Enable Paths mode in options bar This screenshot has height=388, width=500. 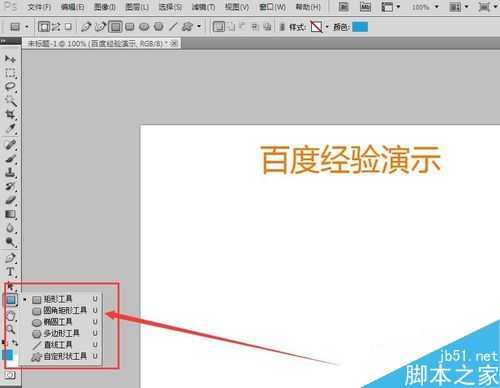(56, 27)
